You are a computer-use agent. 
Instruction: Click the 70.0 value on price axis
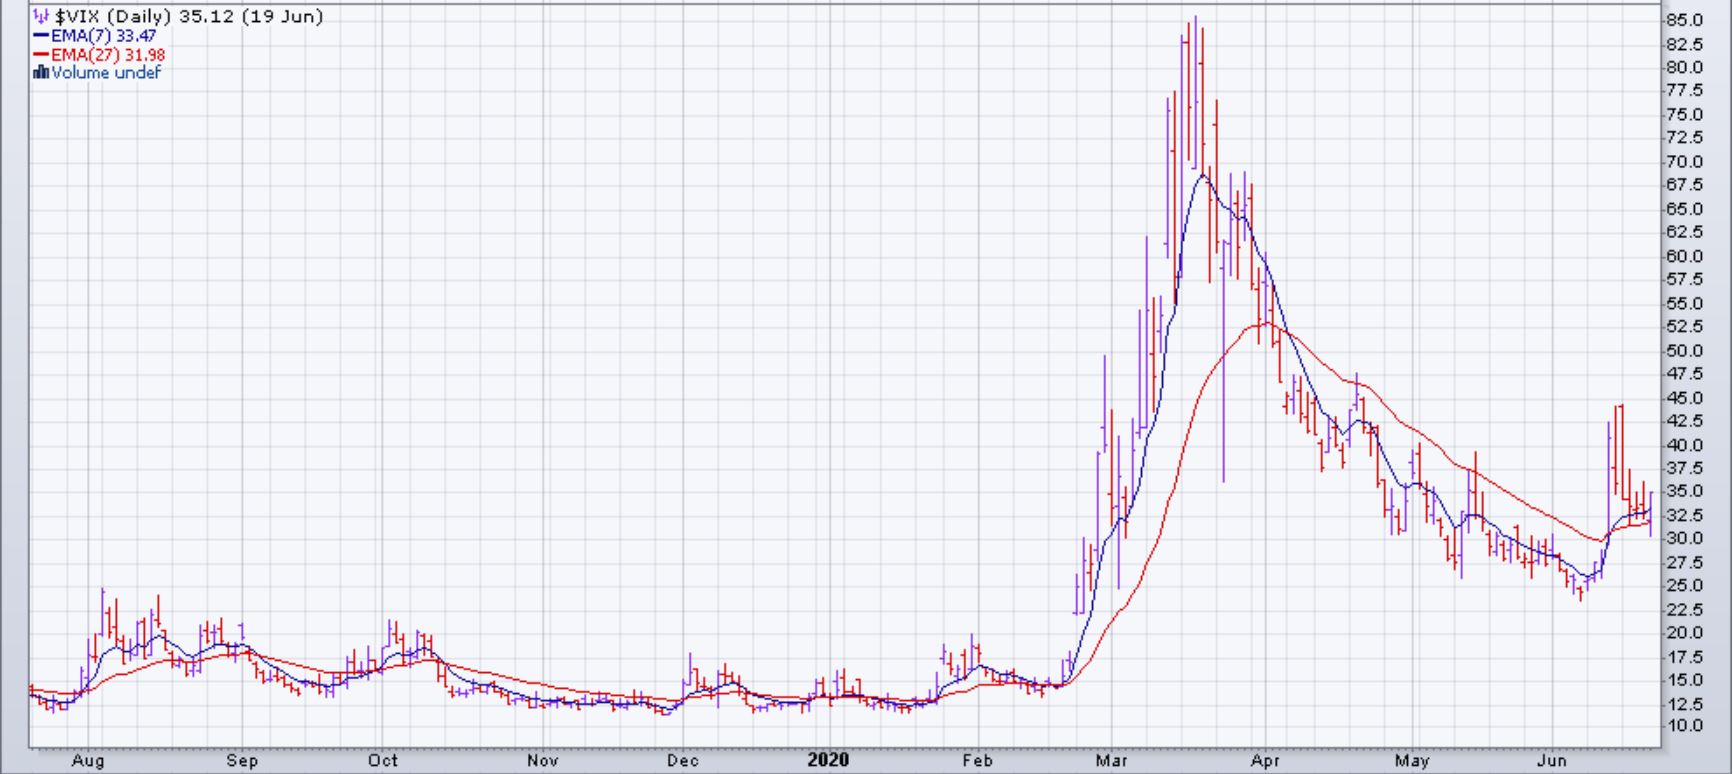coord(1684,162)
